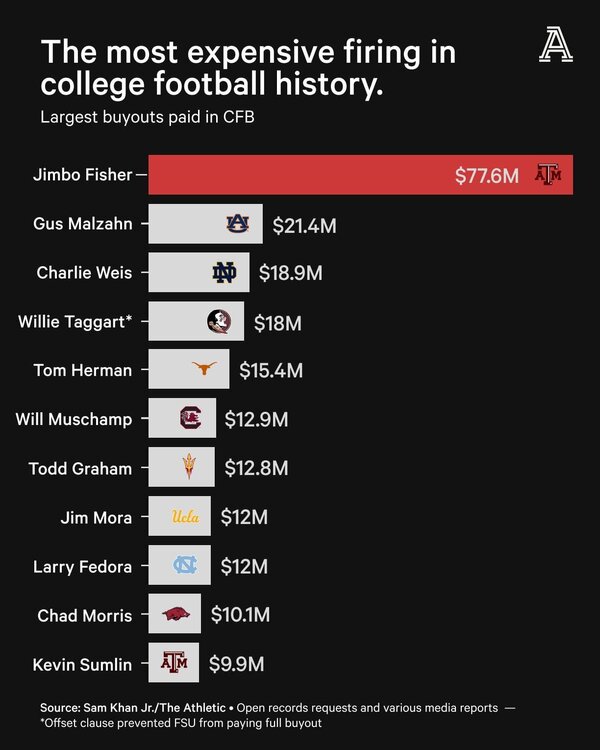
Task: Click the Willie Taggart* name label
Action: (x=75, y=322)
